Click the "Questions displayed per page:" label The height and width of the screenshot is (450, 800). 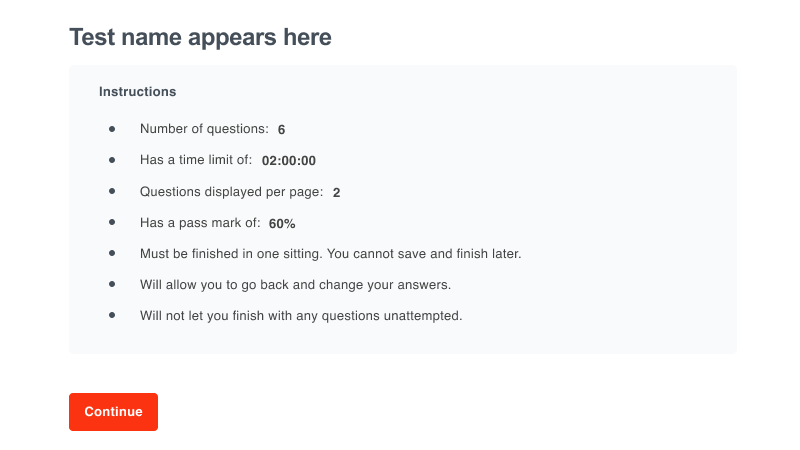[232, 192]
